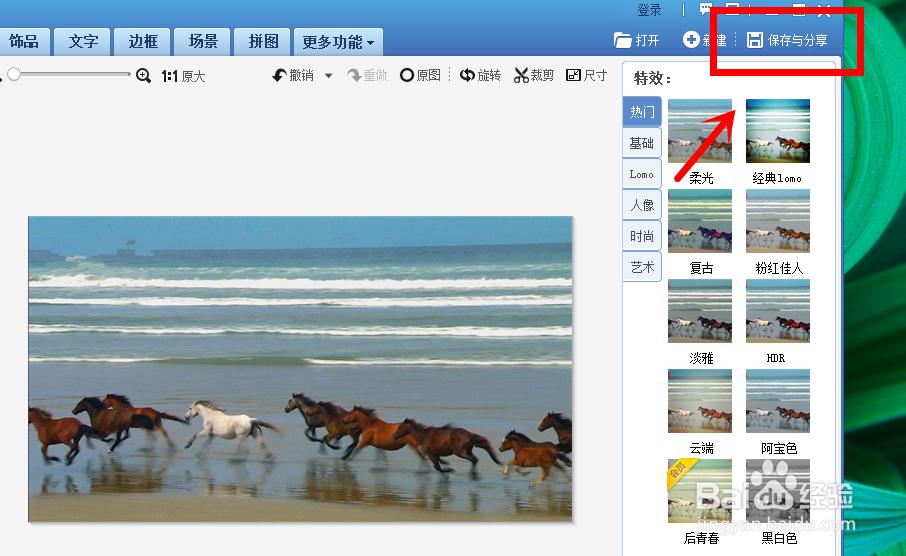
Task: Click the 新建 plus icon
Action: point(690,40)
